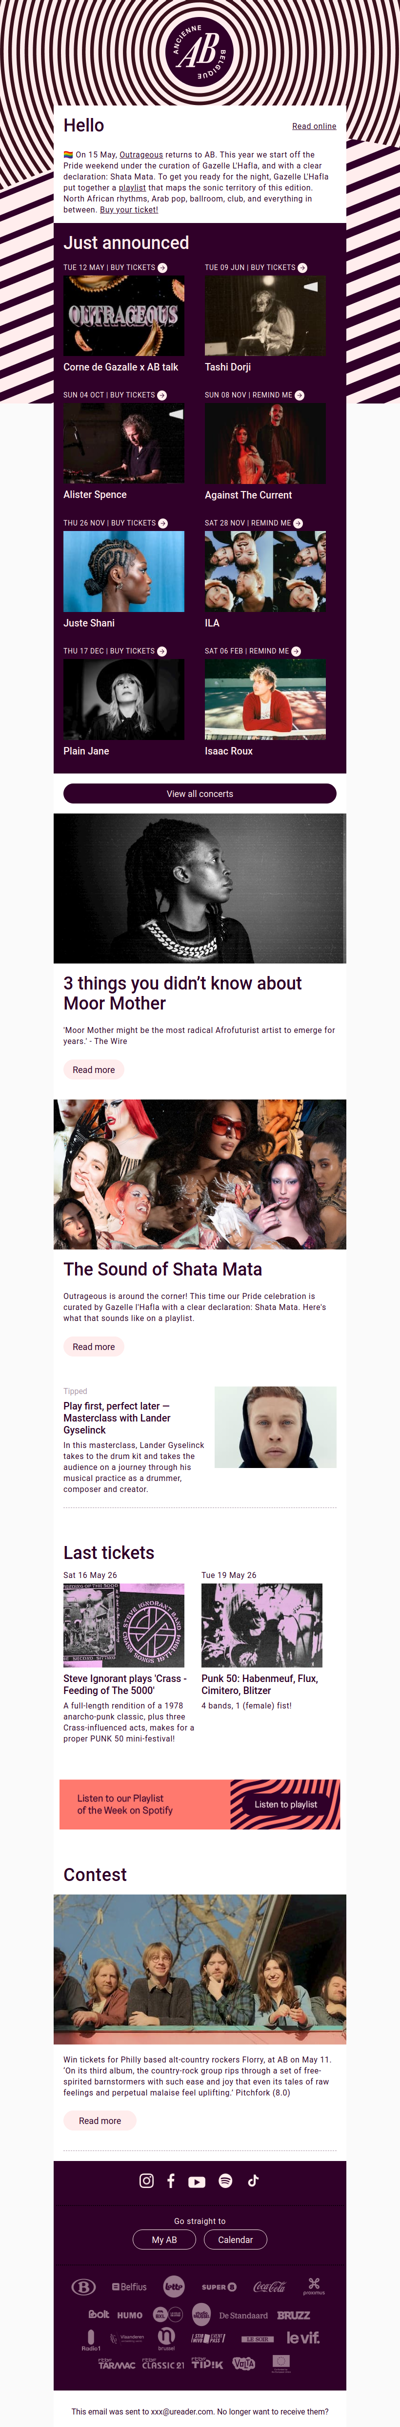Viewport: 400px width, 2427px height.
Task: Open the YouTube icon in footer
Action: pyautogui.click(x=197, y=2181)
